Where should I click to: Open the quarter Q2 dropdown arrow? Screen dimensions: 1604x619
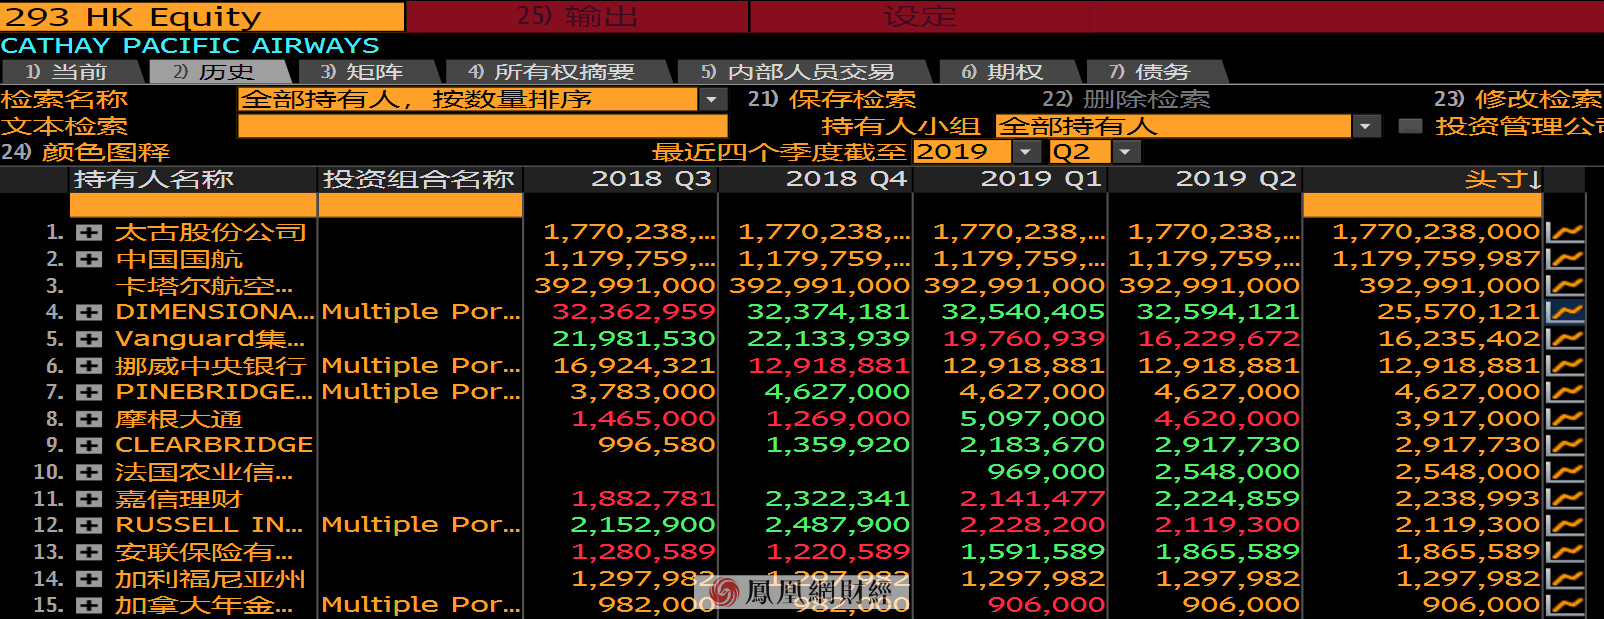click(1126, 152)
